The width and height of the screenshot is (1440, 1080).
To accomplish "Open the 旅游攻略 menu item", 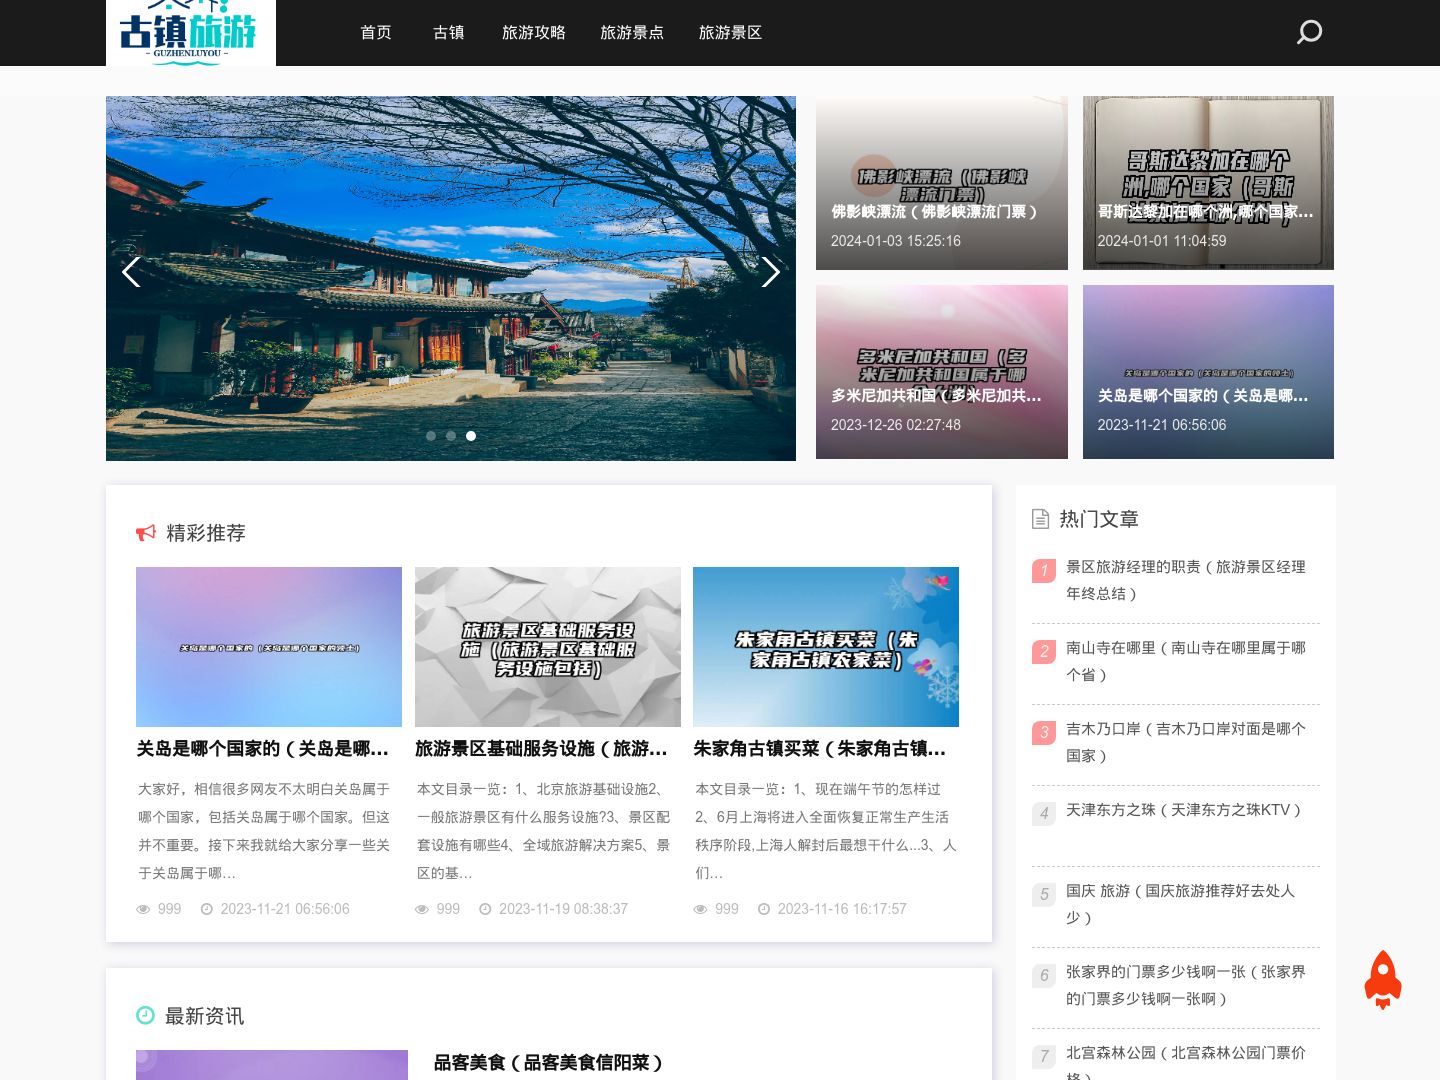I will (x=534, y=33).
